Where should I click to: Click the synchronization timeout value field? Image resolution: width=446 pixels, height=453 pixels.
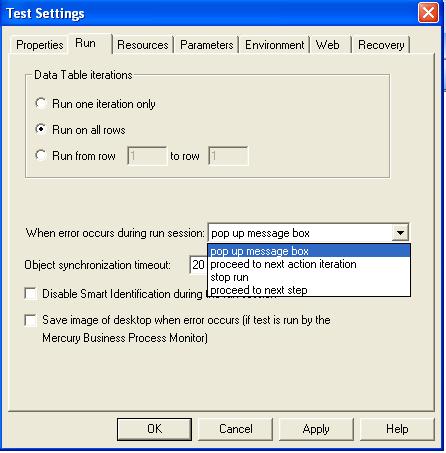(198, 265)
